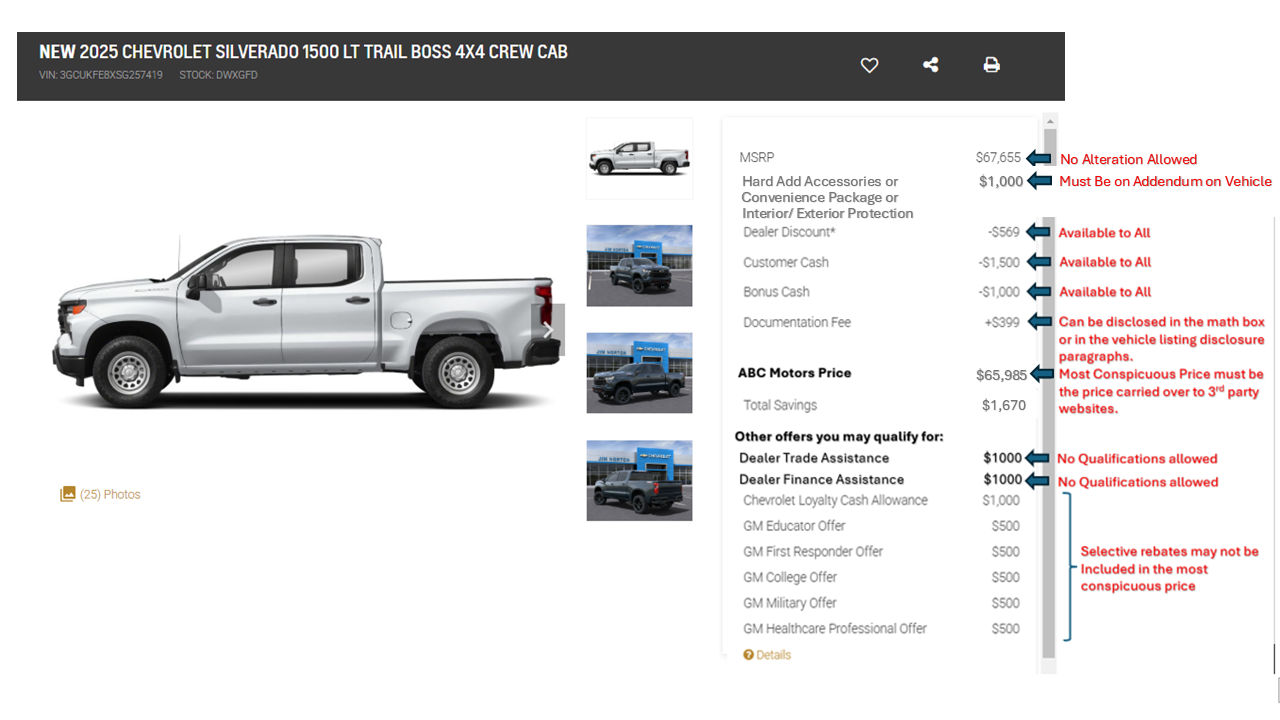Select the third dealership truck thumbnail
This screenshot has width=1280, height=720.
(x=639, y=373)
